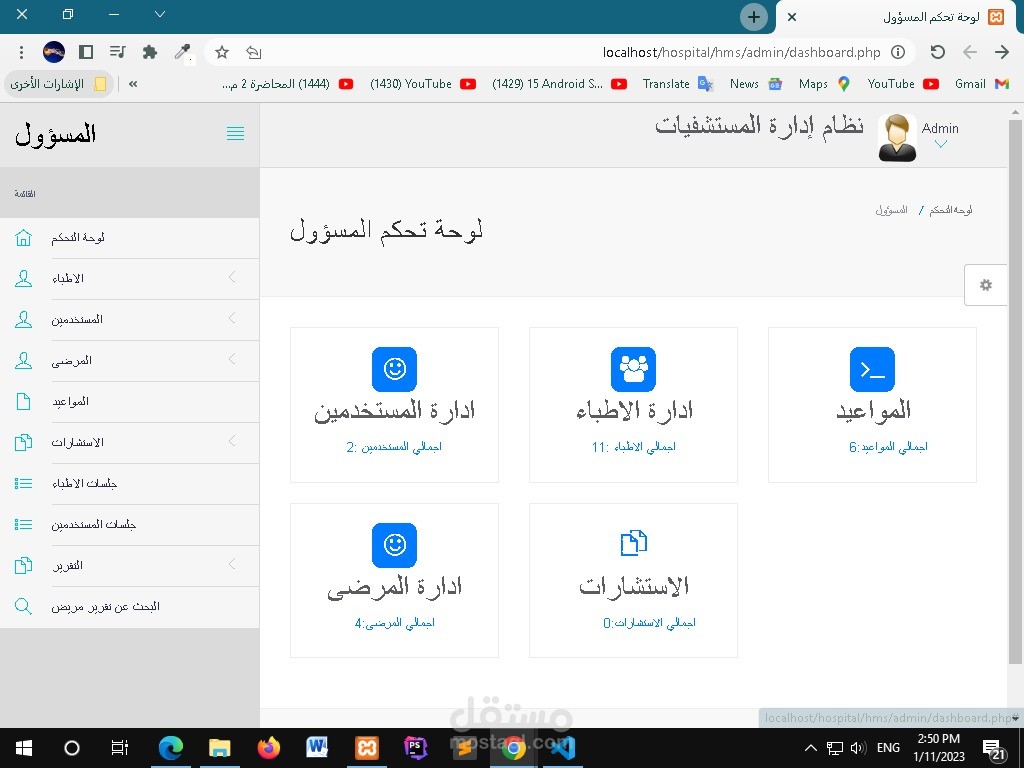Open the اجمالي الاطباء :11 link
This screenshot has height=768, width=1024.
point(633,447)
